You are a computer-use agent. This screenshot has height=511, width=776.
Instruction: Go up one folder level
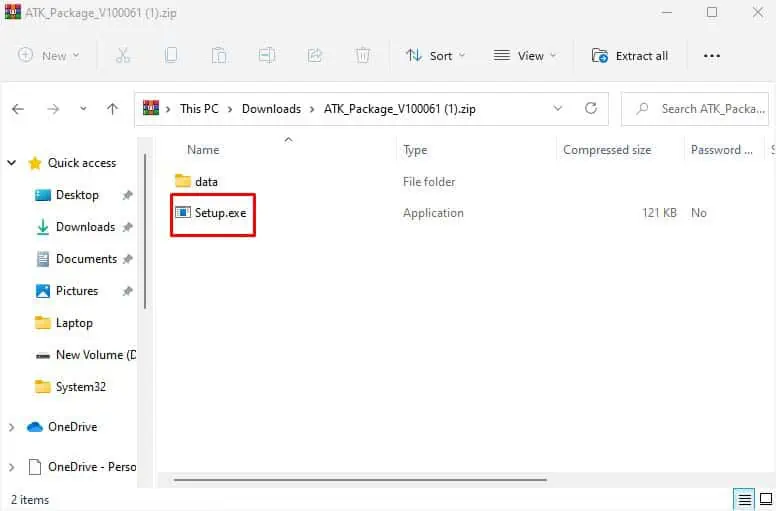(x=113, y=109)
